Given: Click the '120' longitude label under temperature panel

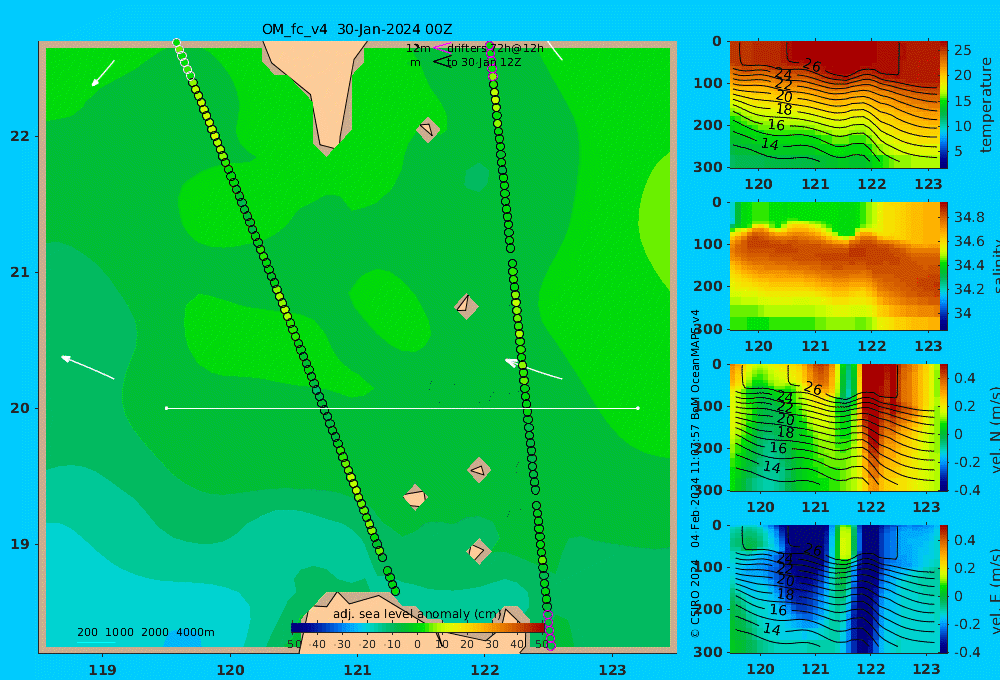Looking at the screenshot, I should (759, 184).
